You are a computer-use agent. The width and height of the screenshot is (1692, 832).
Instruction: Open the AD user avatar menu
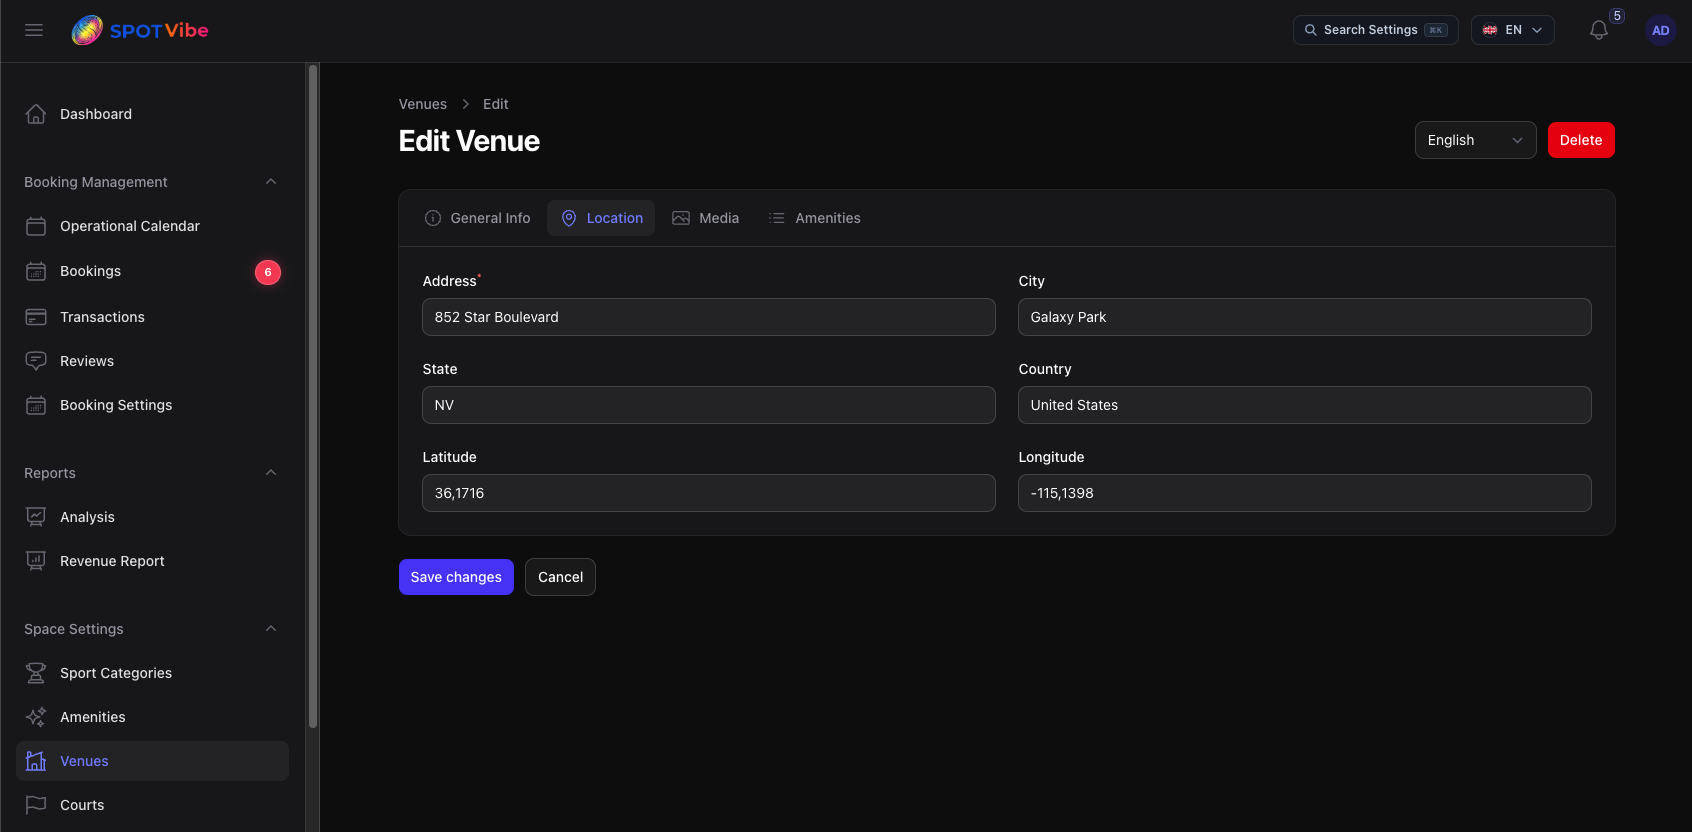[1660, 30]
